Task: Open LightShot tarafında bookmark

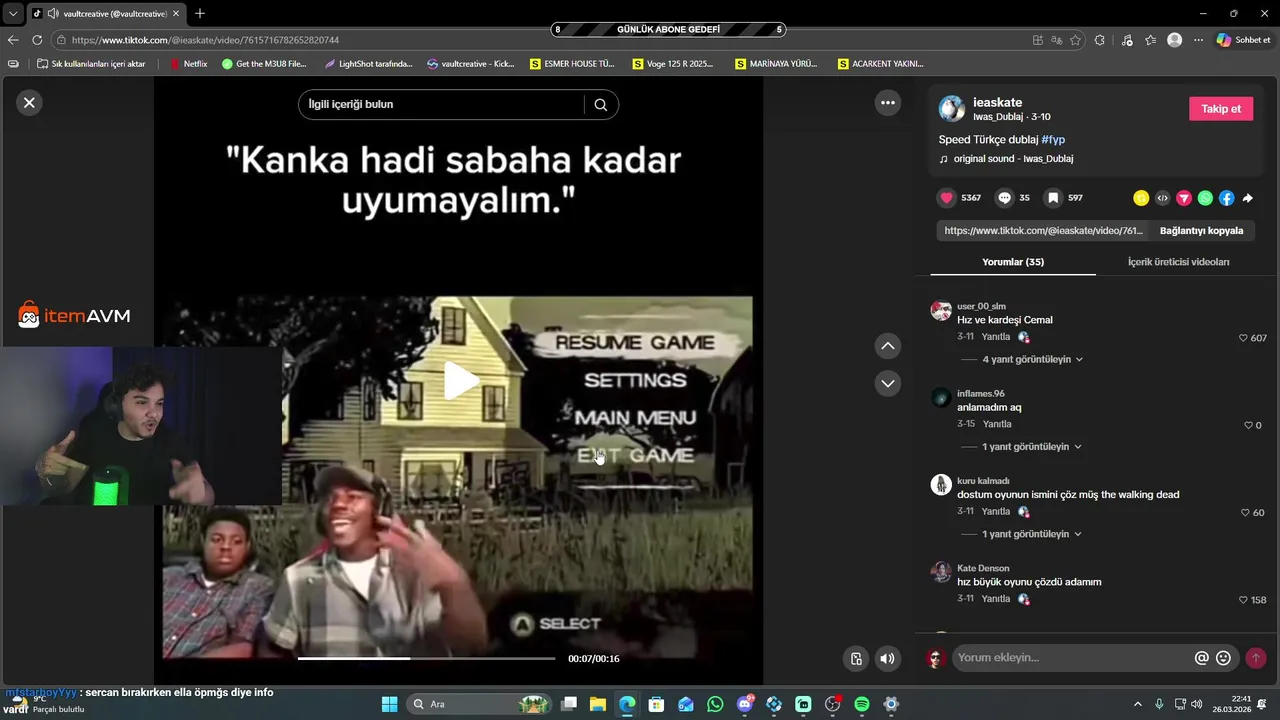Action: point(369,63)
